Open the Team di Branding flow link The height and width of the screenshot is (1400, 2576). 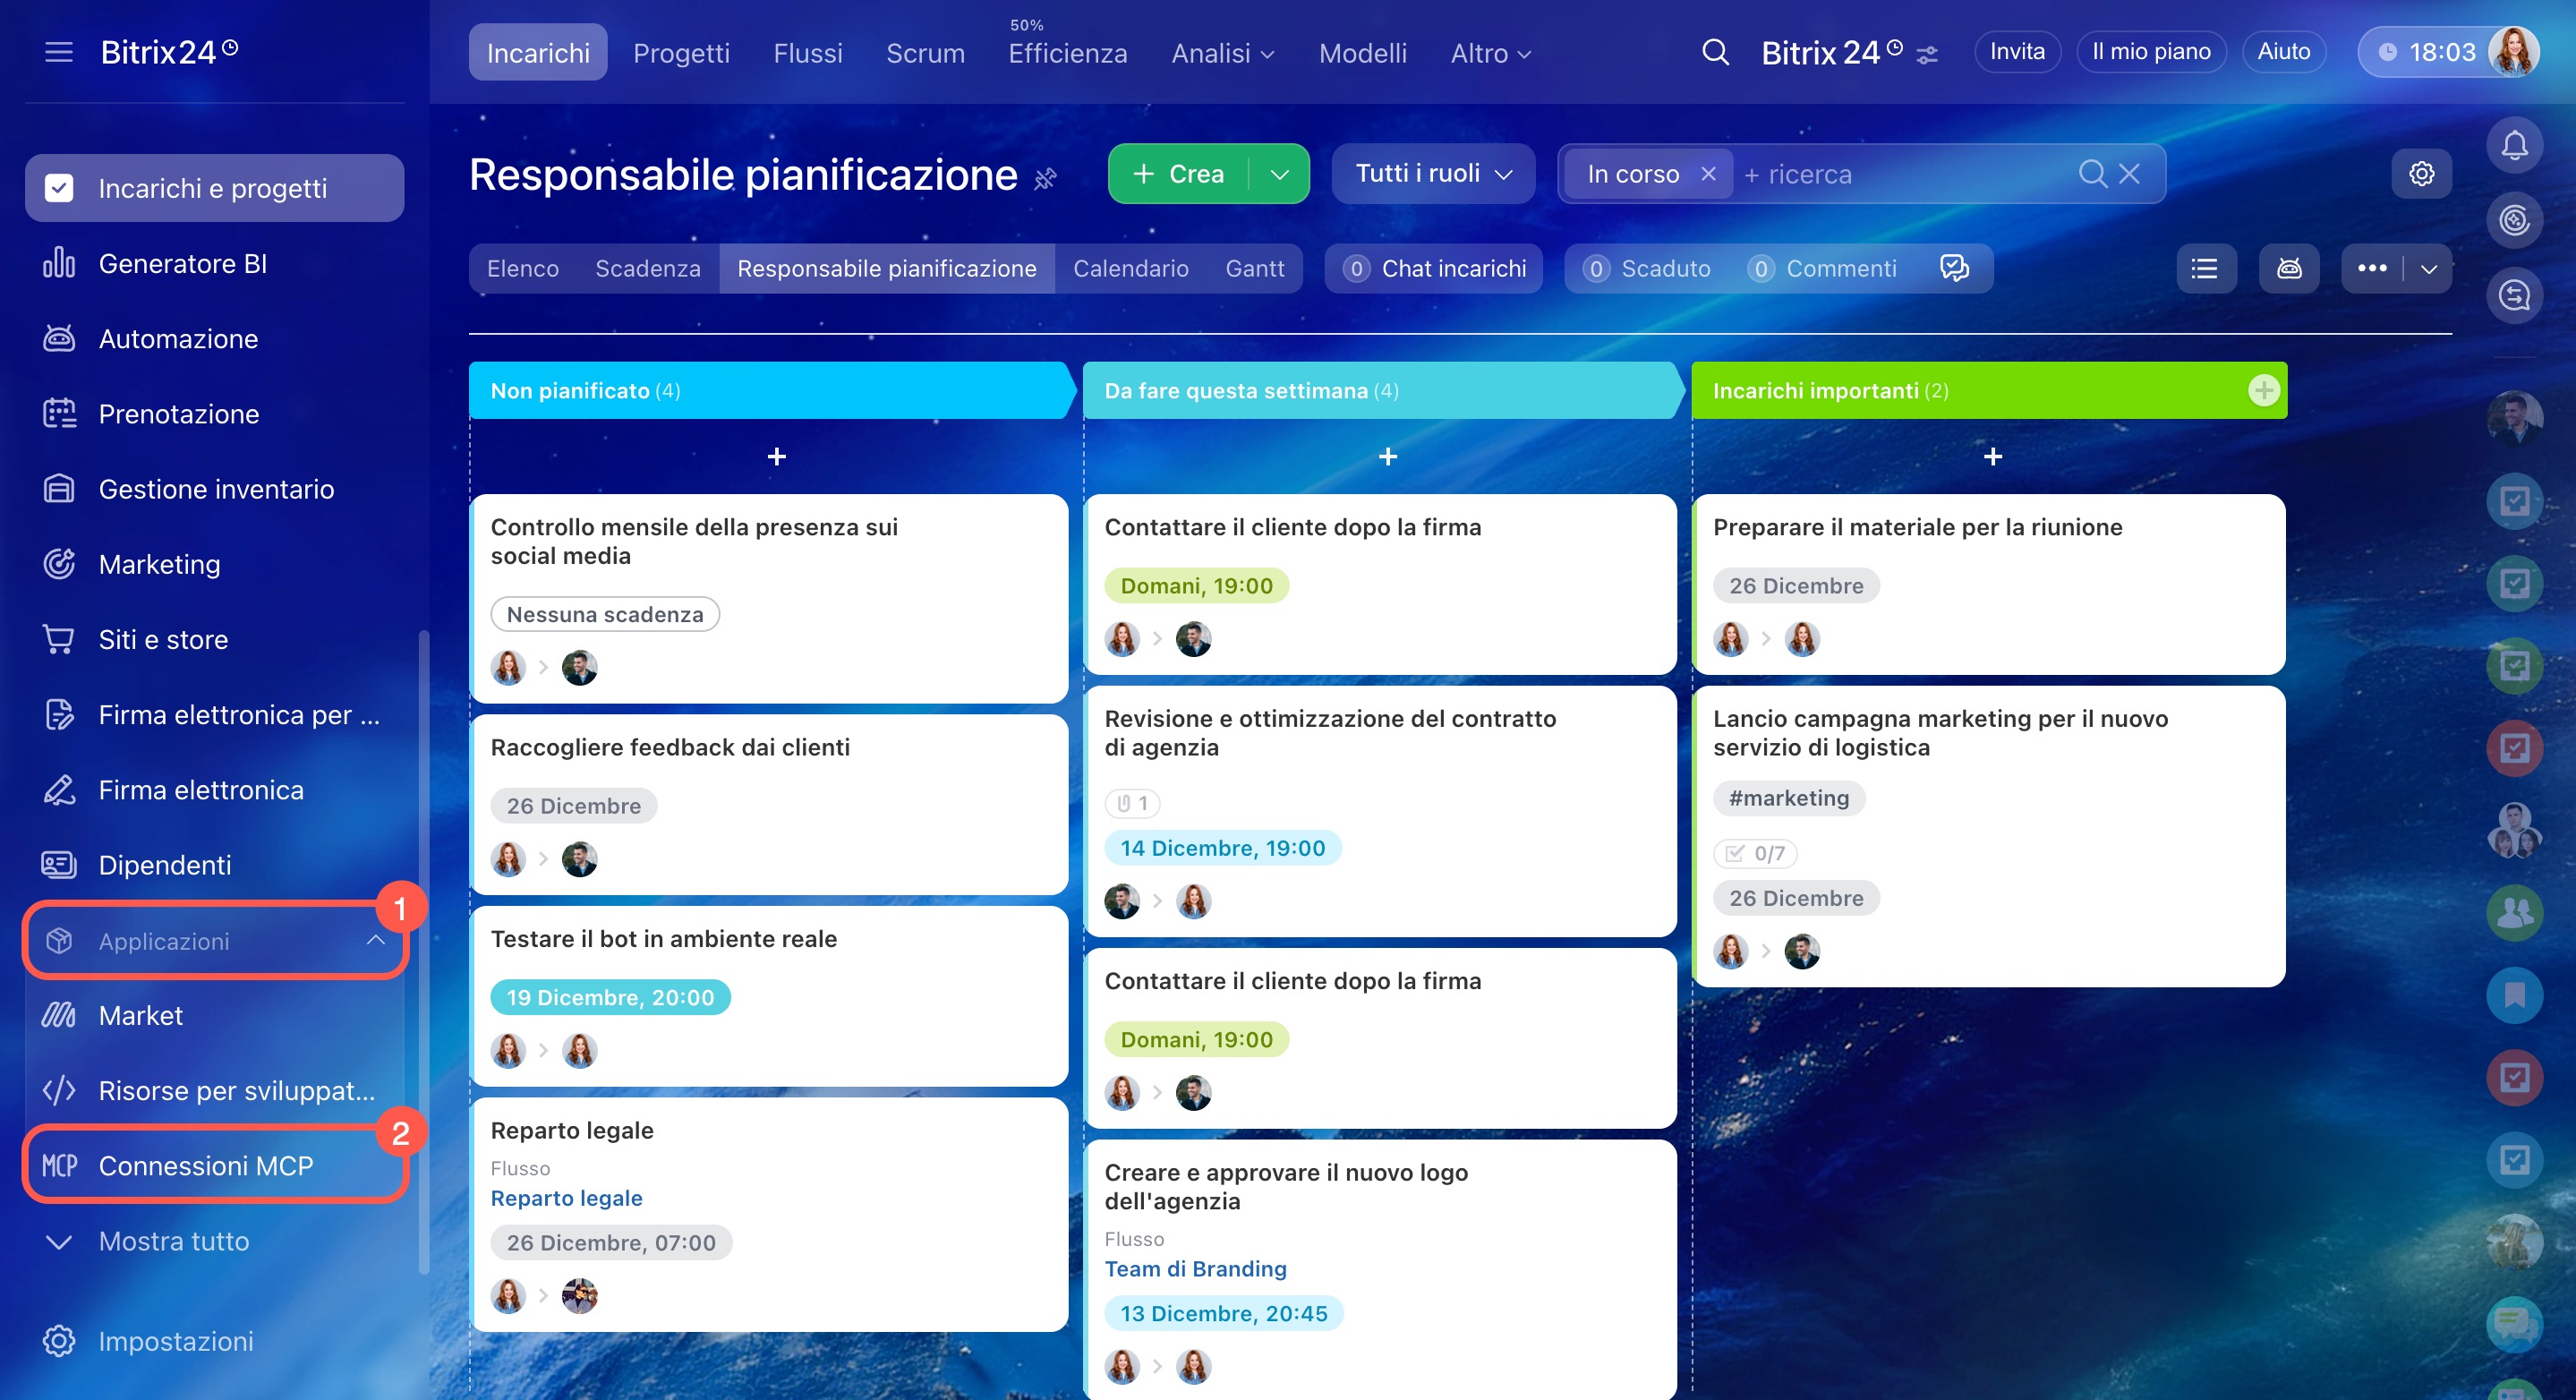click(1195, 1268)
